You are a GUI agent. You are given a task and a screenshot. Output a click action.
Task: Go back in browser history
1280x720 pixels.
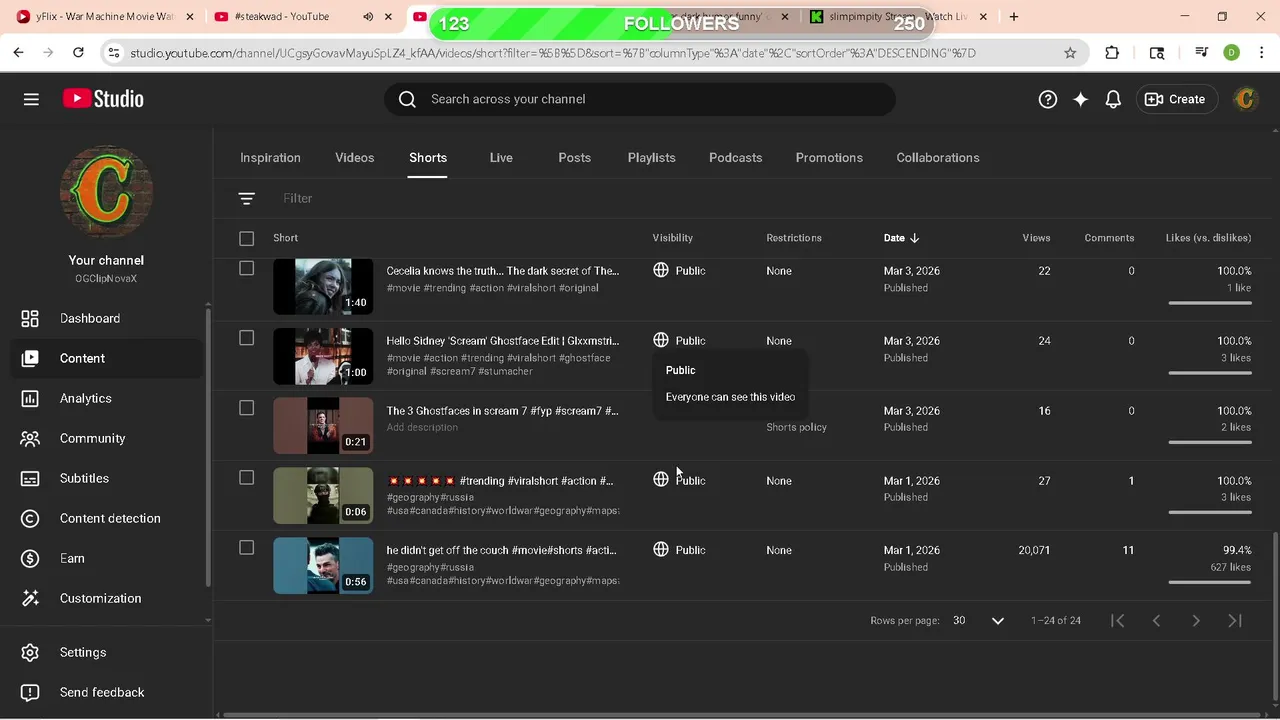coord(18,53)
